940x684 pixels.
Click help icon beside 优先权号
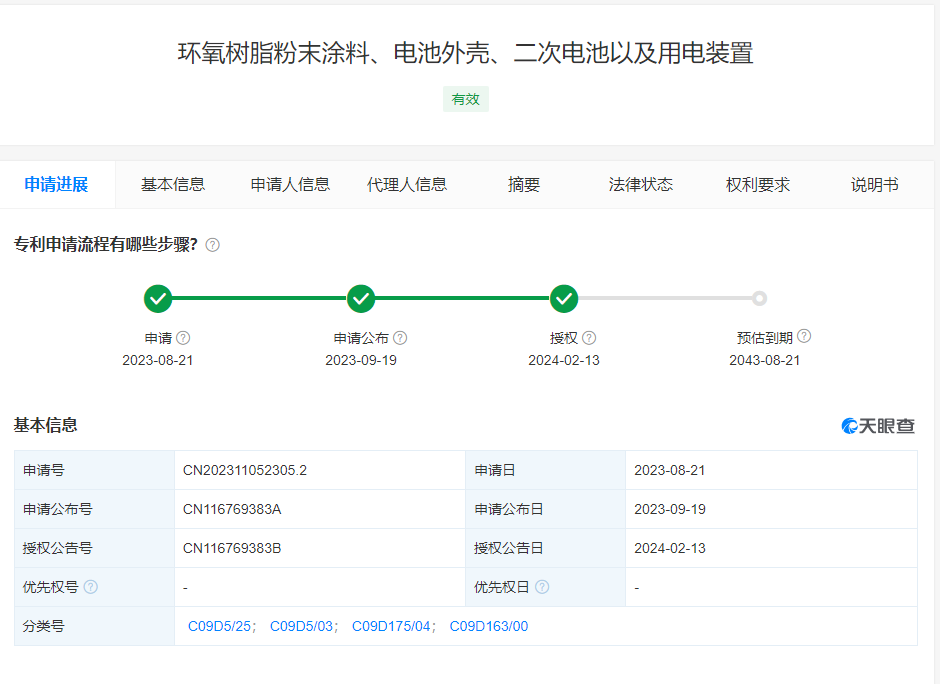click(x=91, y=587)
